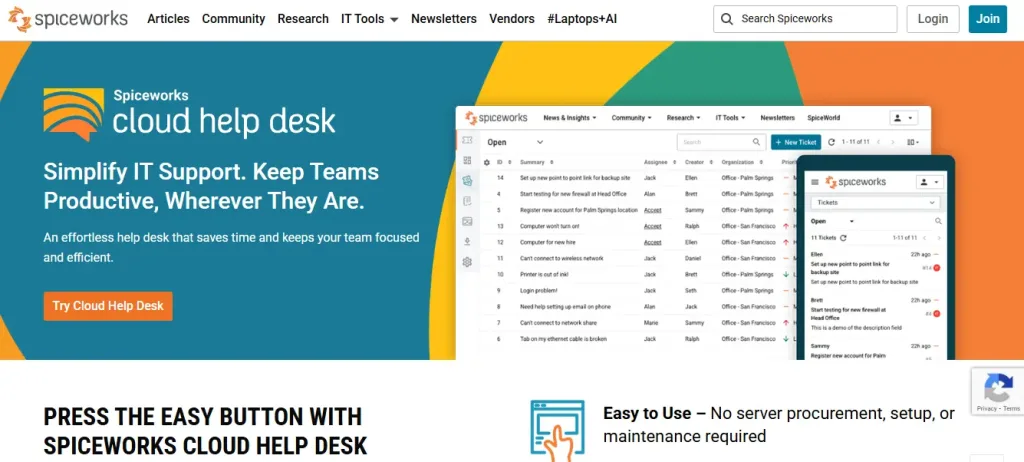
Task: Open the Vendors menu item
Action: coord(511,19)
